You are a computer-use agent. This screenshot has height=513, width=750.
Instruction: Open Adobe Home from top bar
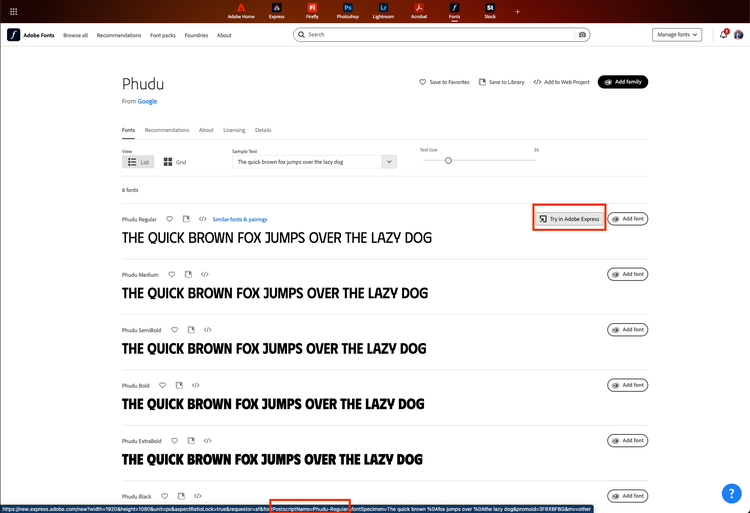point(241,11)
